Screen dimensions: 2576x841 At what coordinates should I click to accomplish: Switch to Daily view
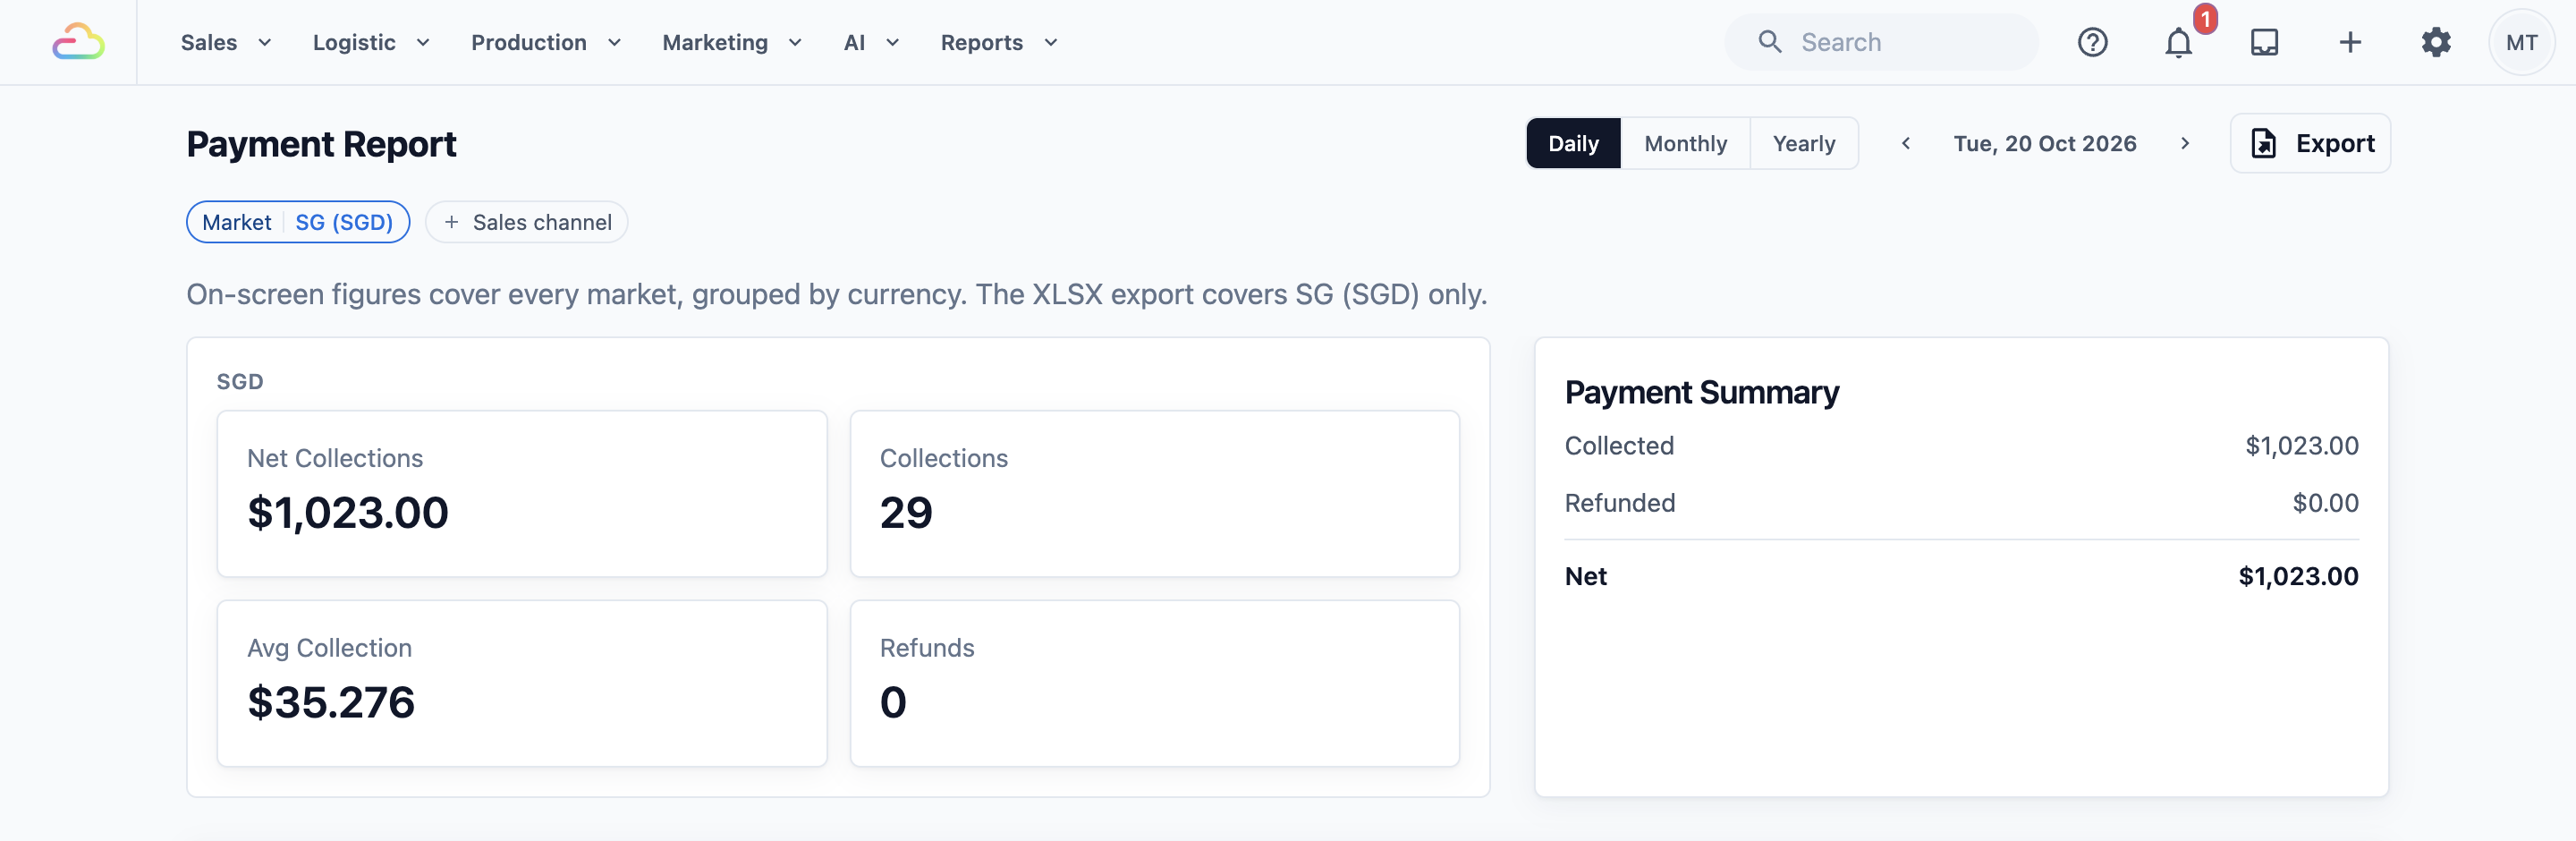click(1573, 143)
